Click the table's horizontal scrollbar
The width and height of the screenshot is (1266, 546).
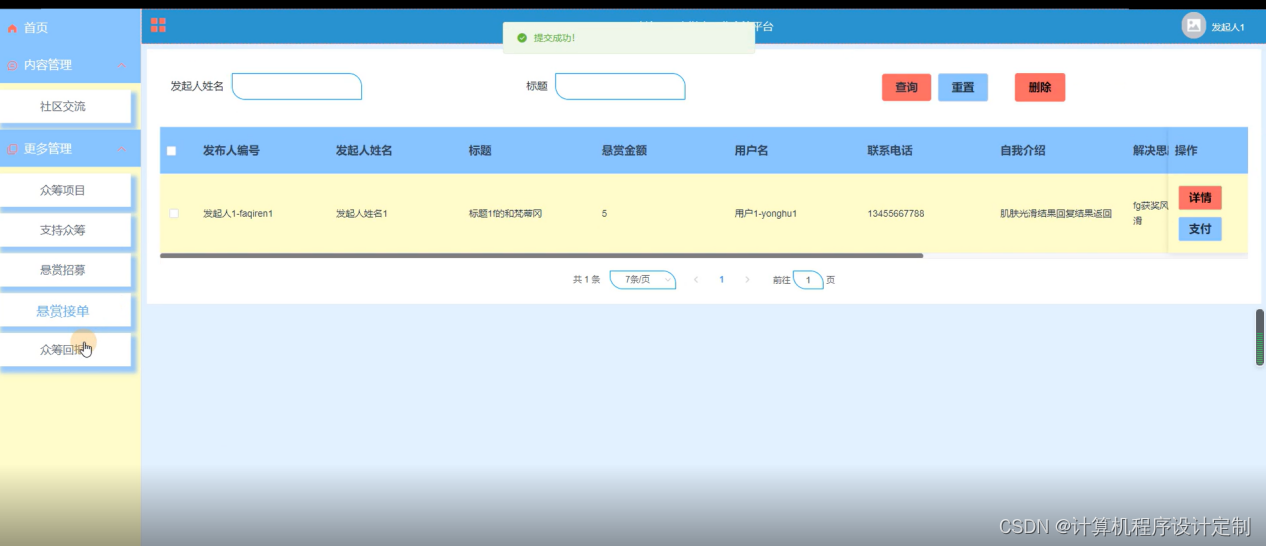[x=541, y=256]
